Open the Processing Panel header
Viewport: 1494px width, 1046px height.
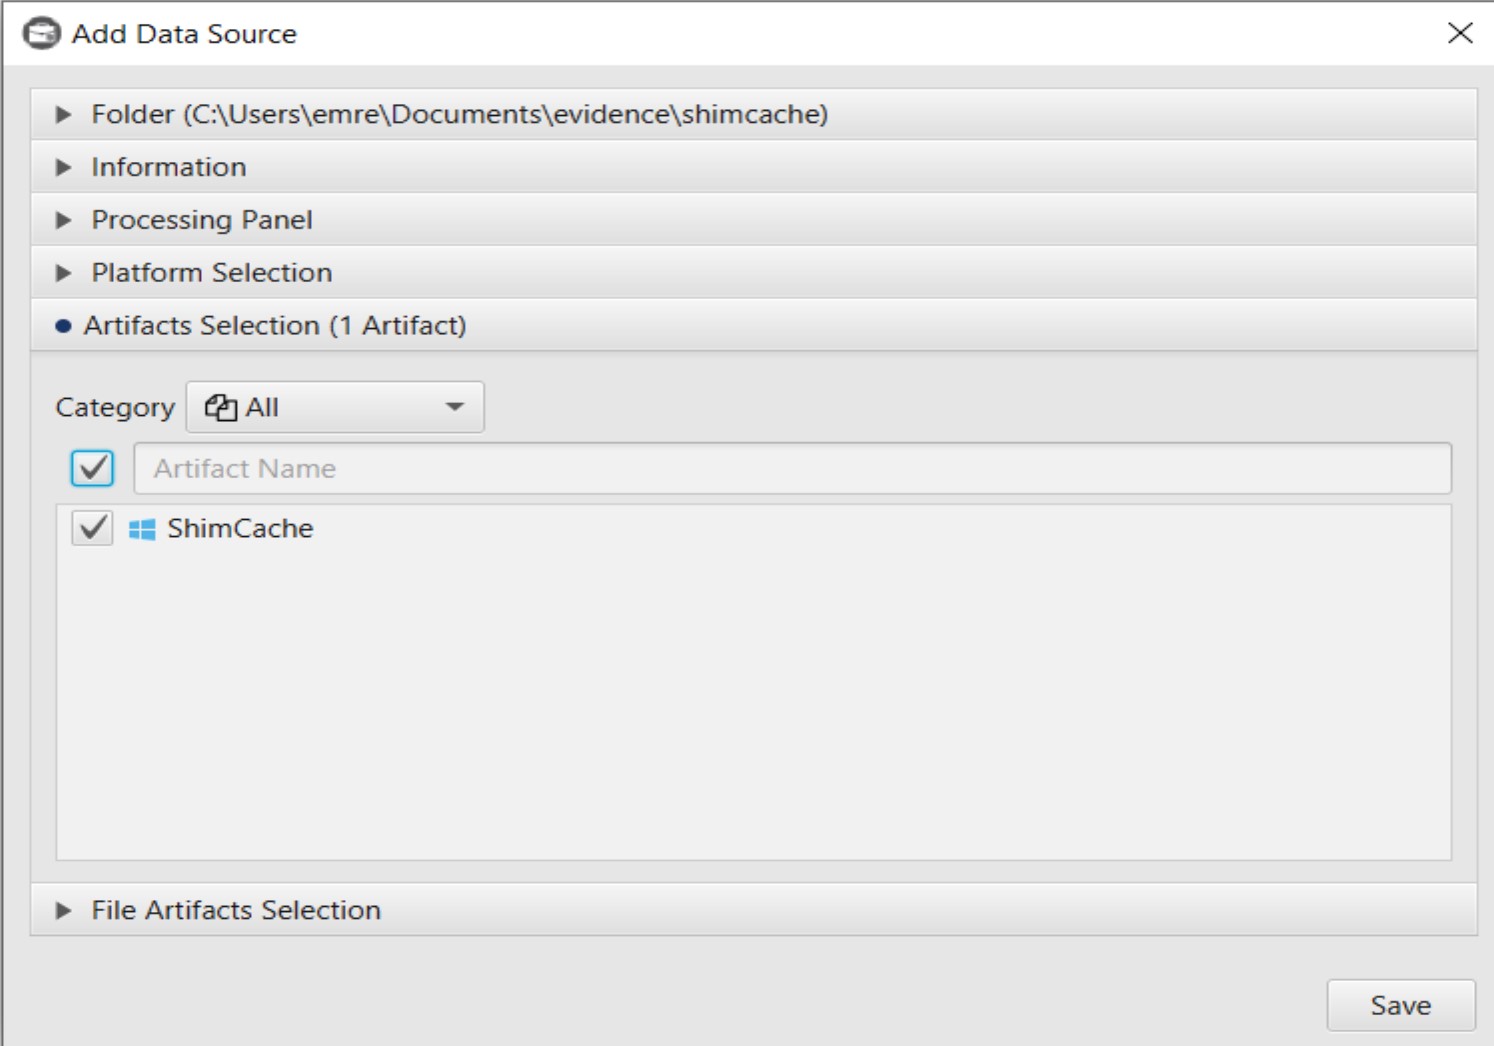201,220
